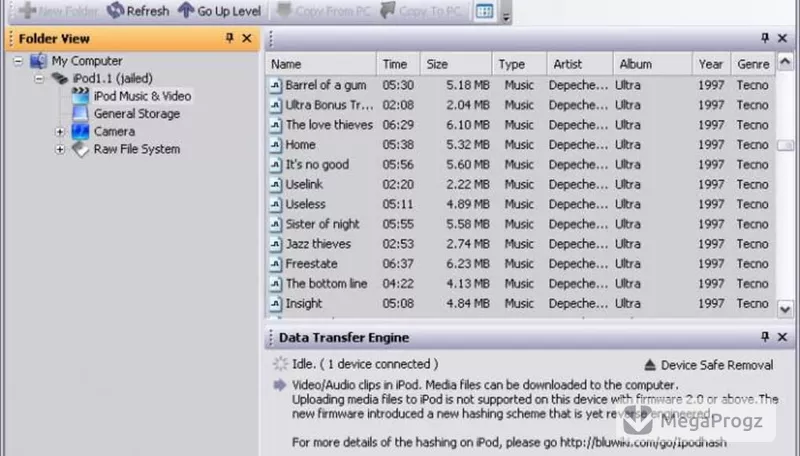The image size is (800, 456).
Task: Select Raw File System entry
Action: [137, 149]
